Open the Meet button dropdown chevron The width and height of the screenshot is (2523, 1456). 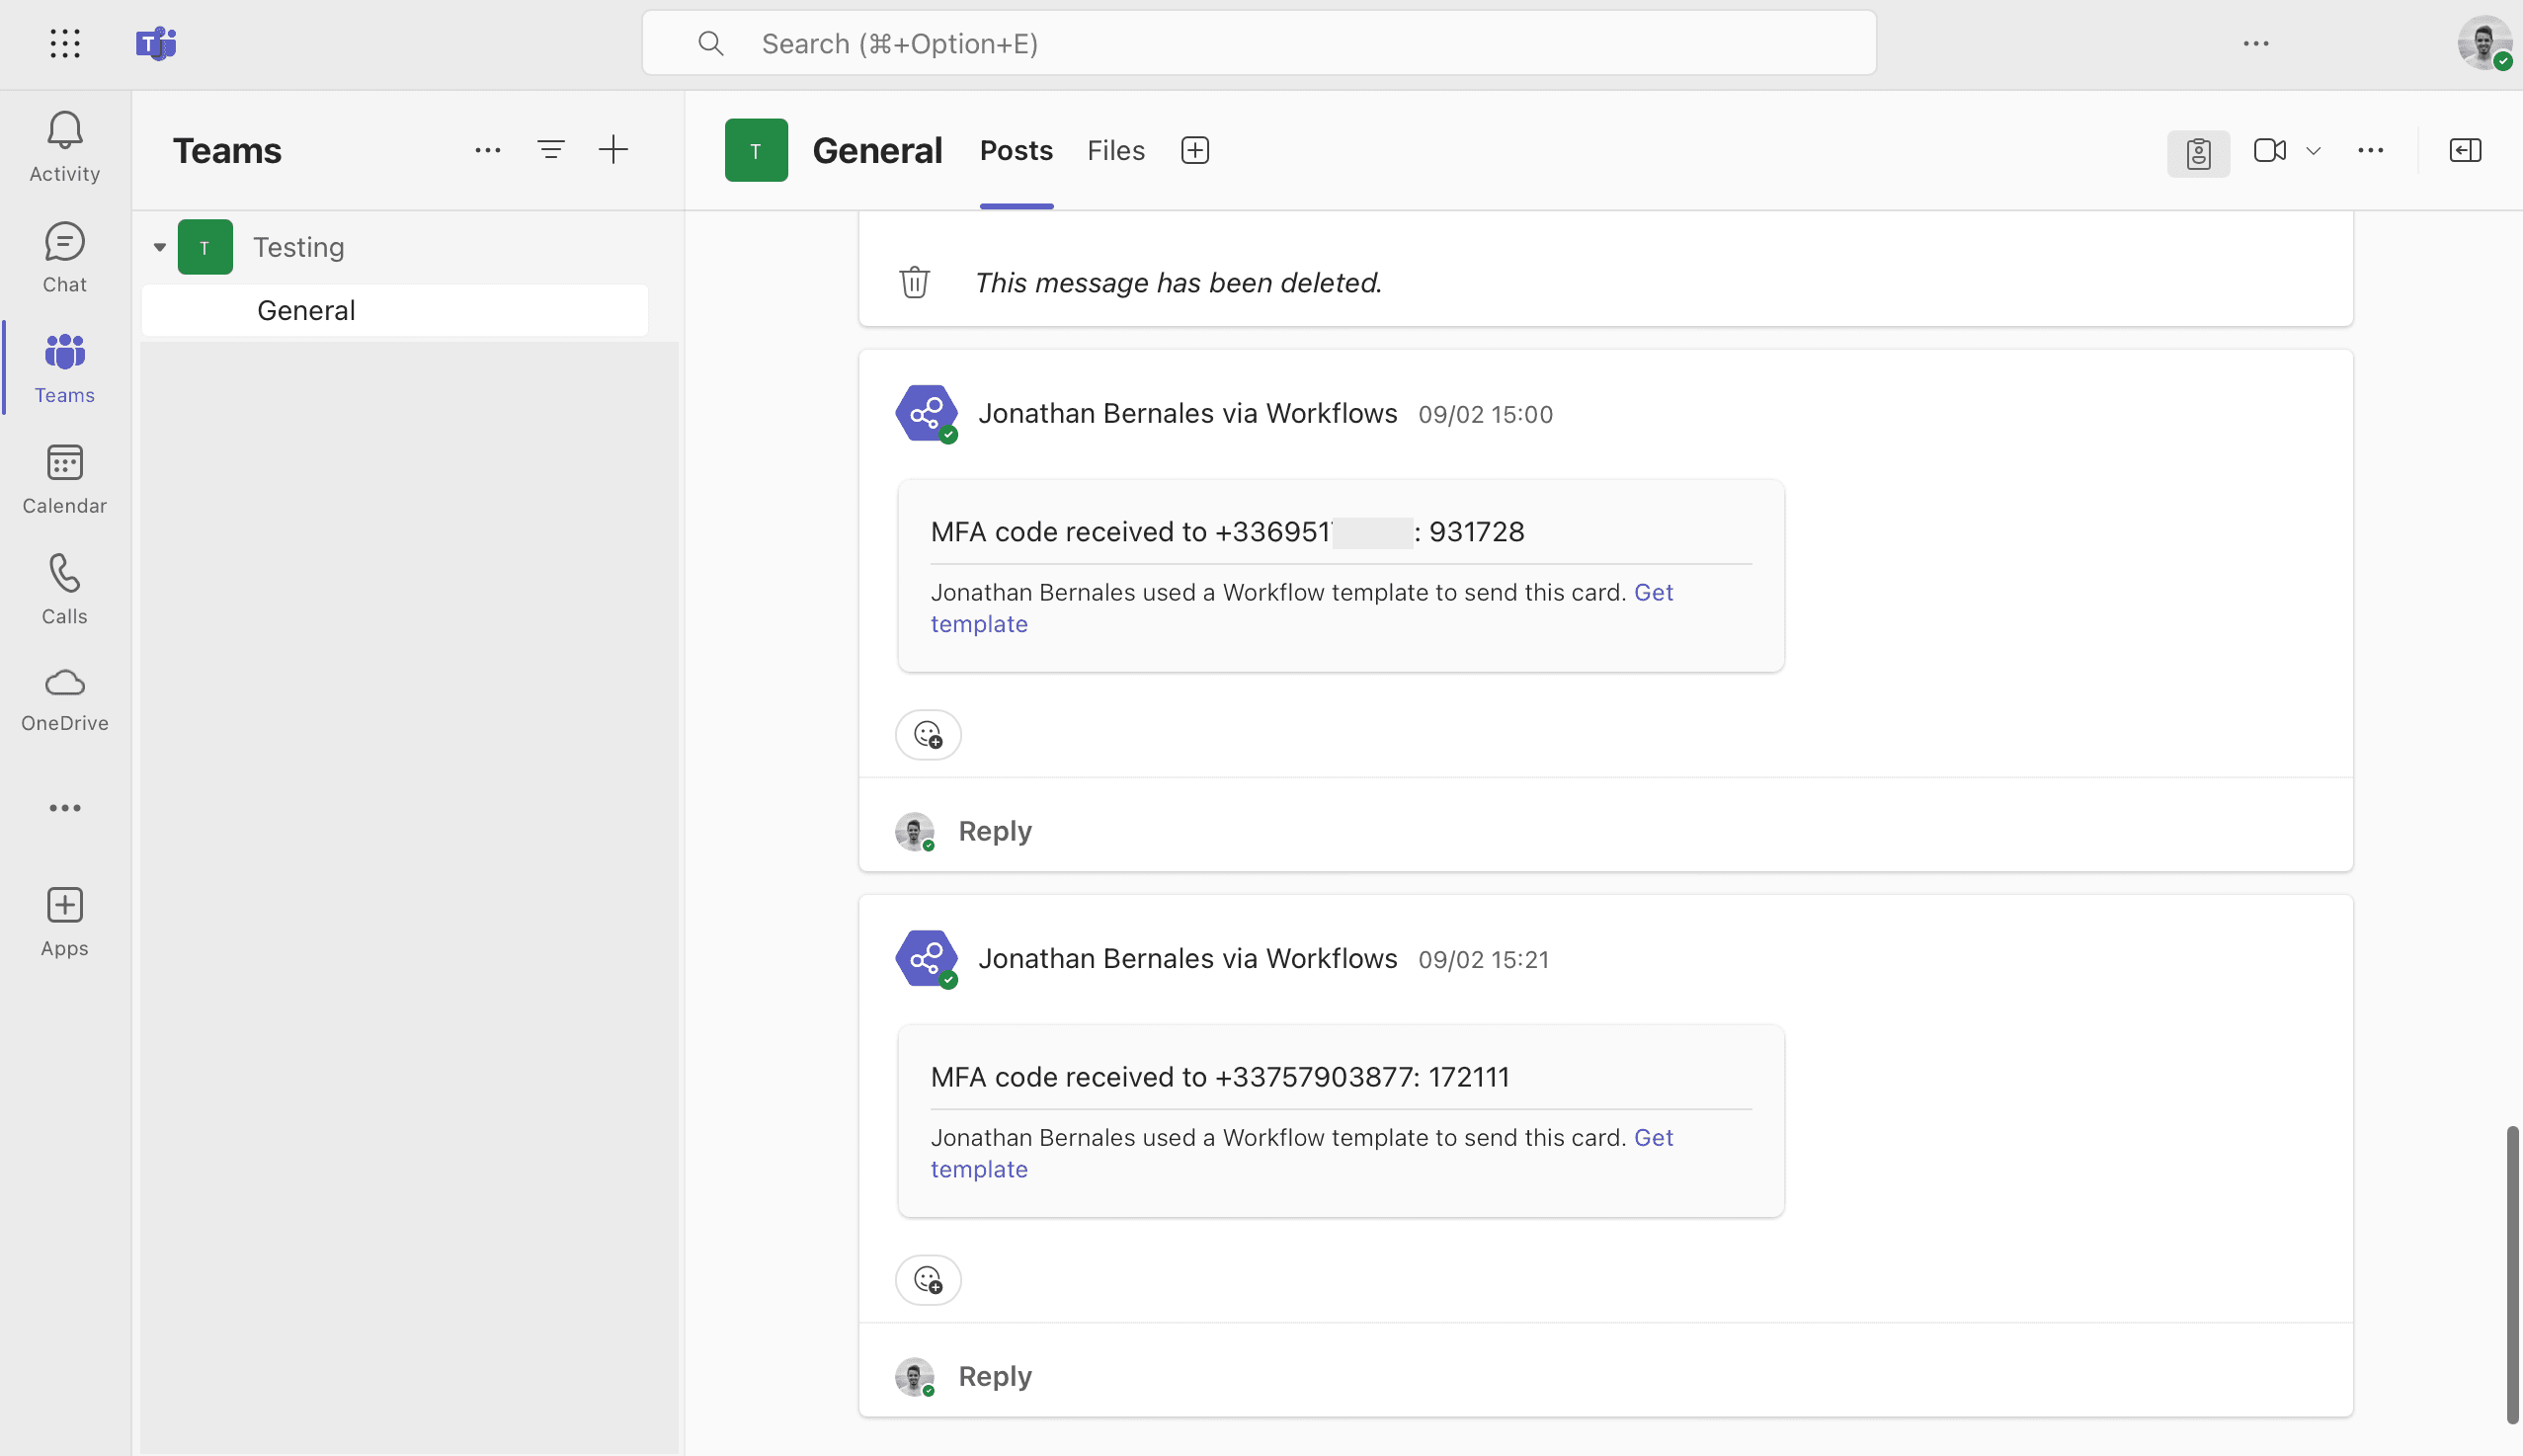click(x=2313, y=150)
